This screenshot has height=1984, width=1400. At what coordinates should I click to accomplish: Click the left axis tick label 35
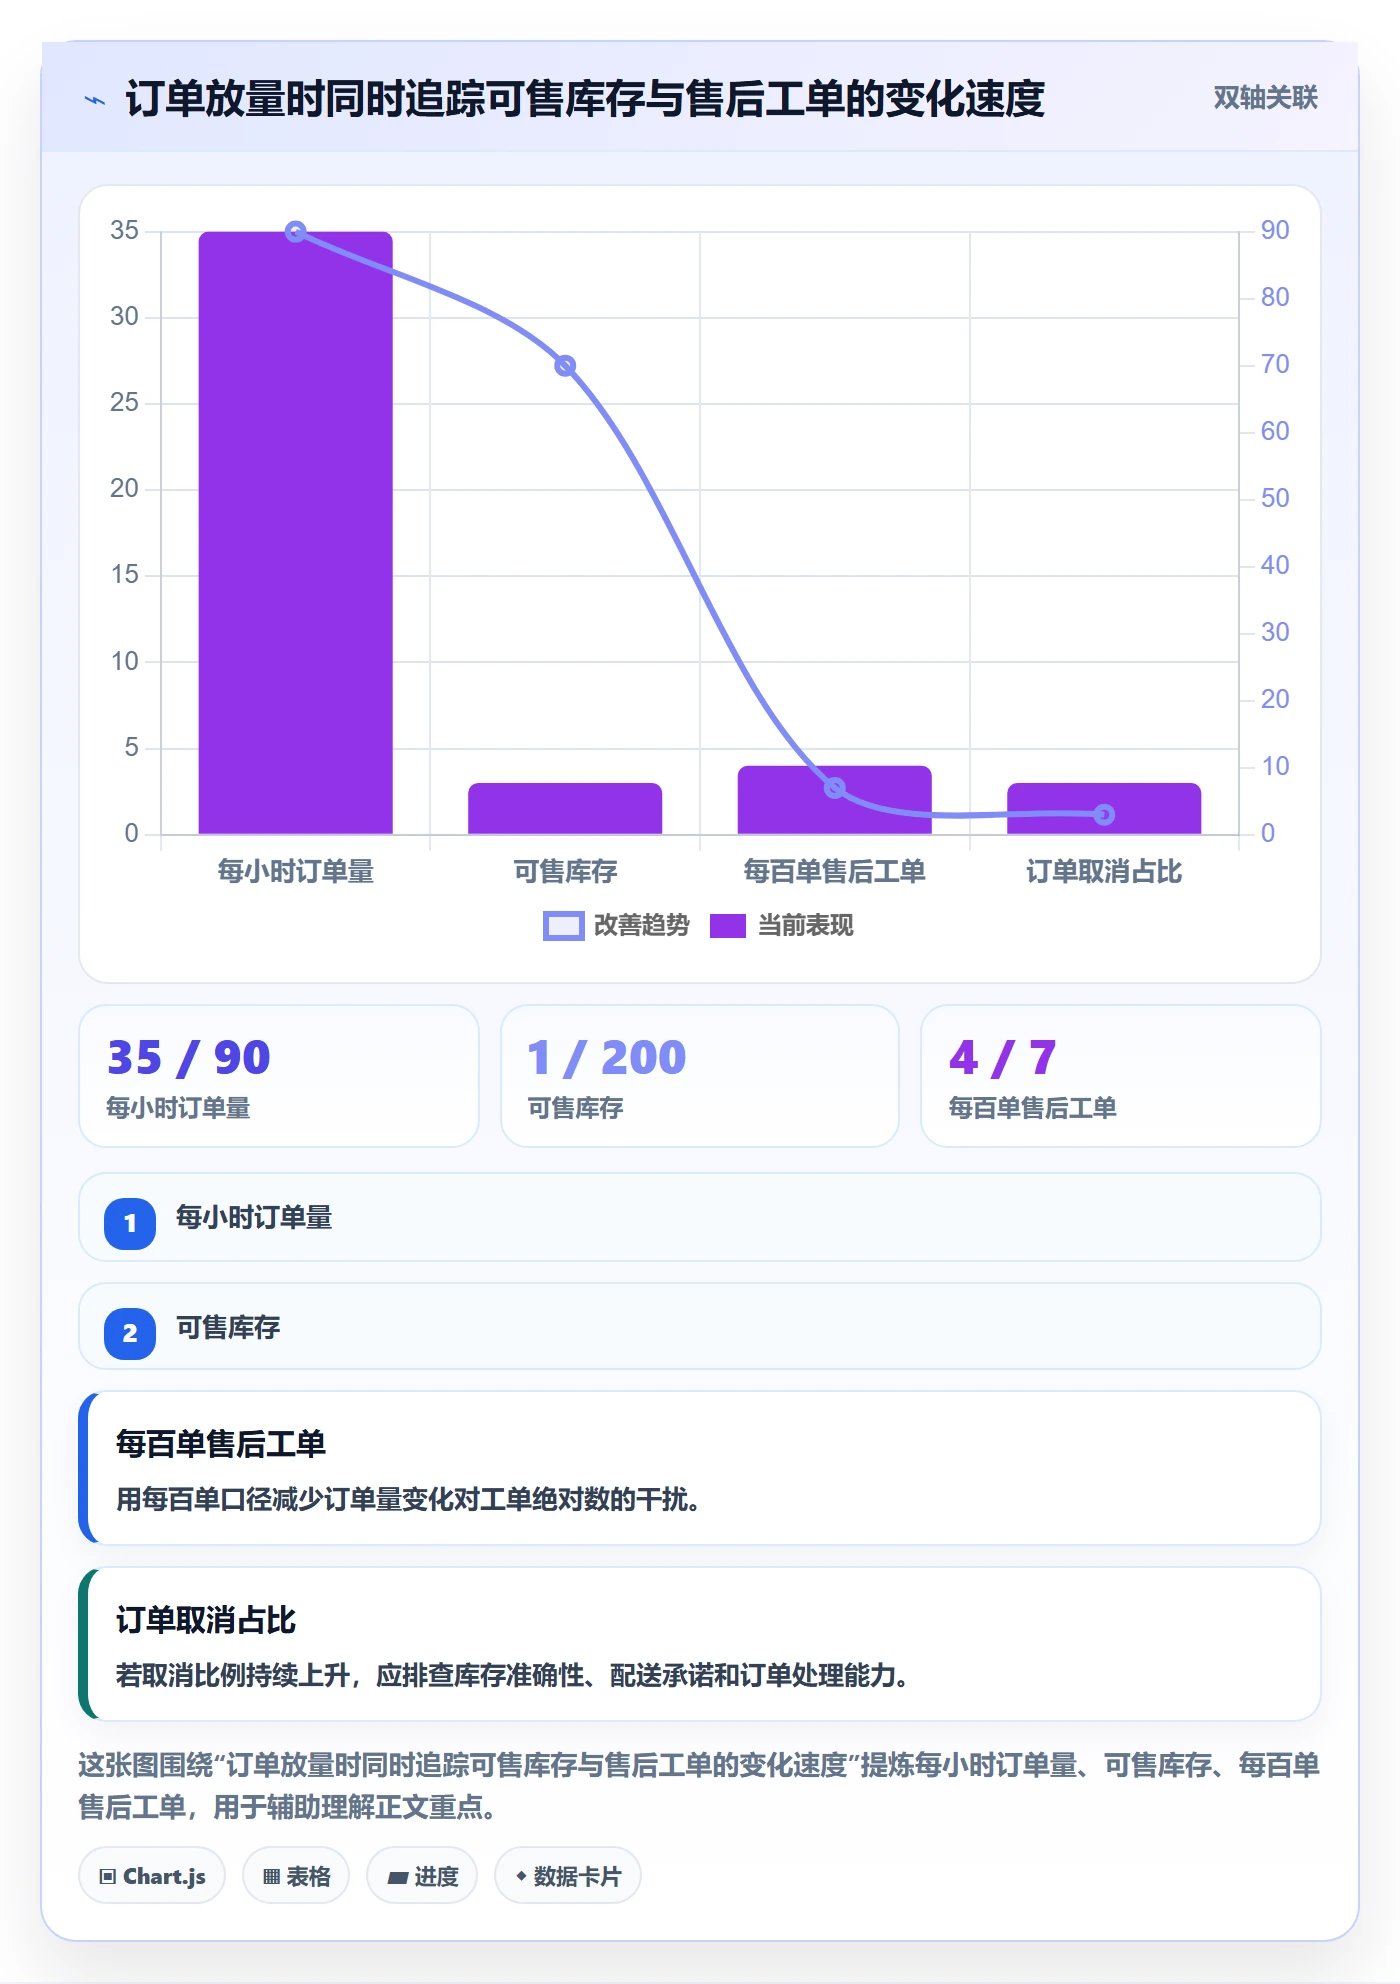pos(125,230)
